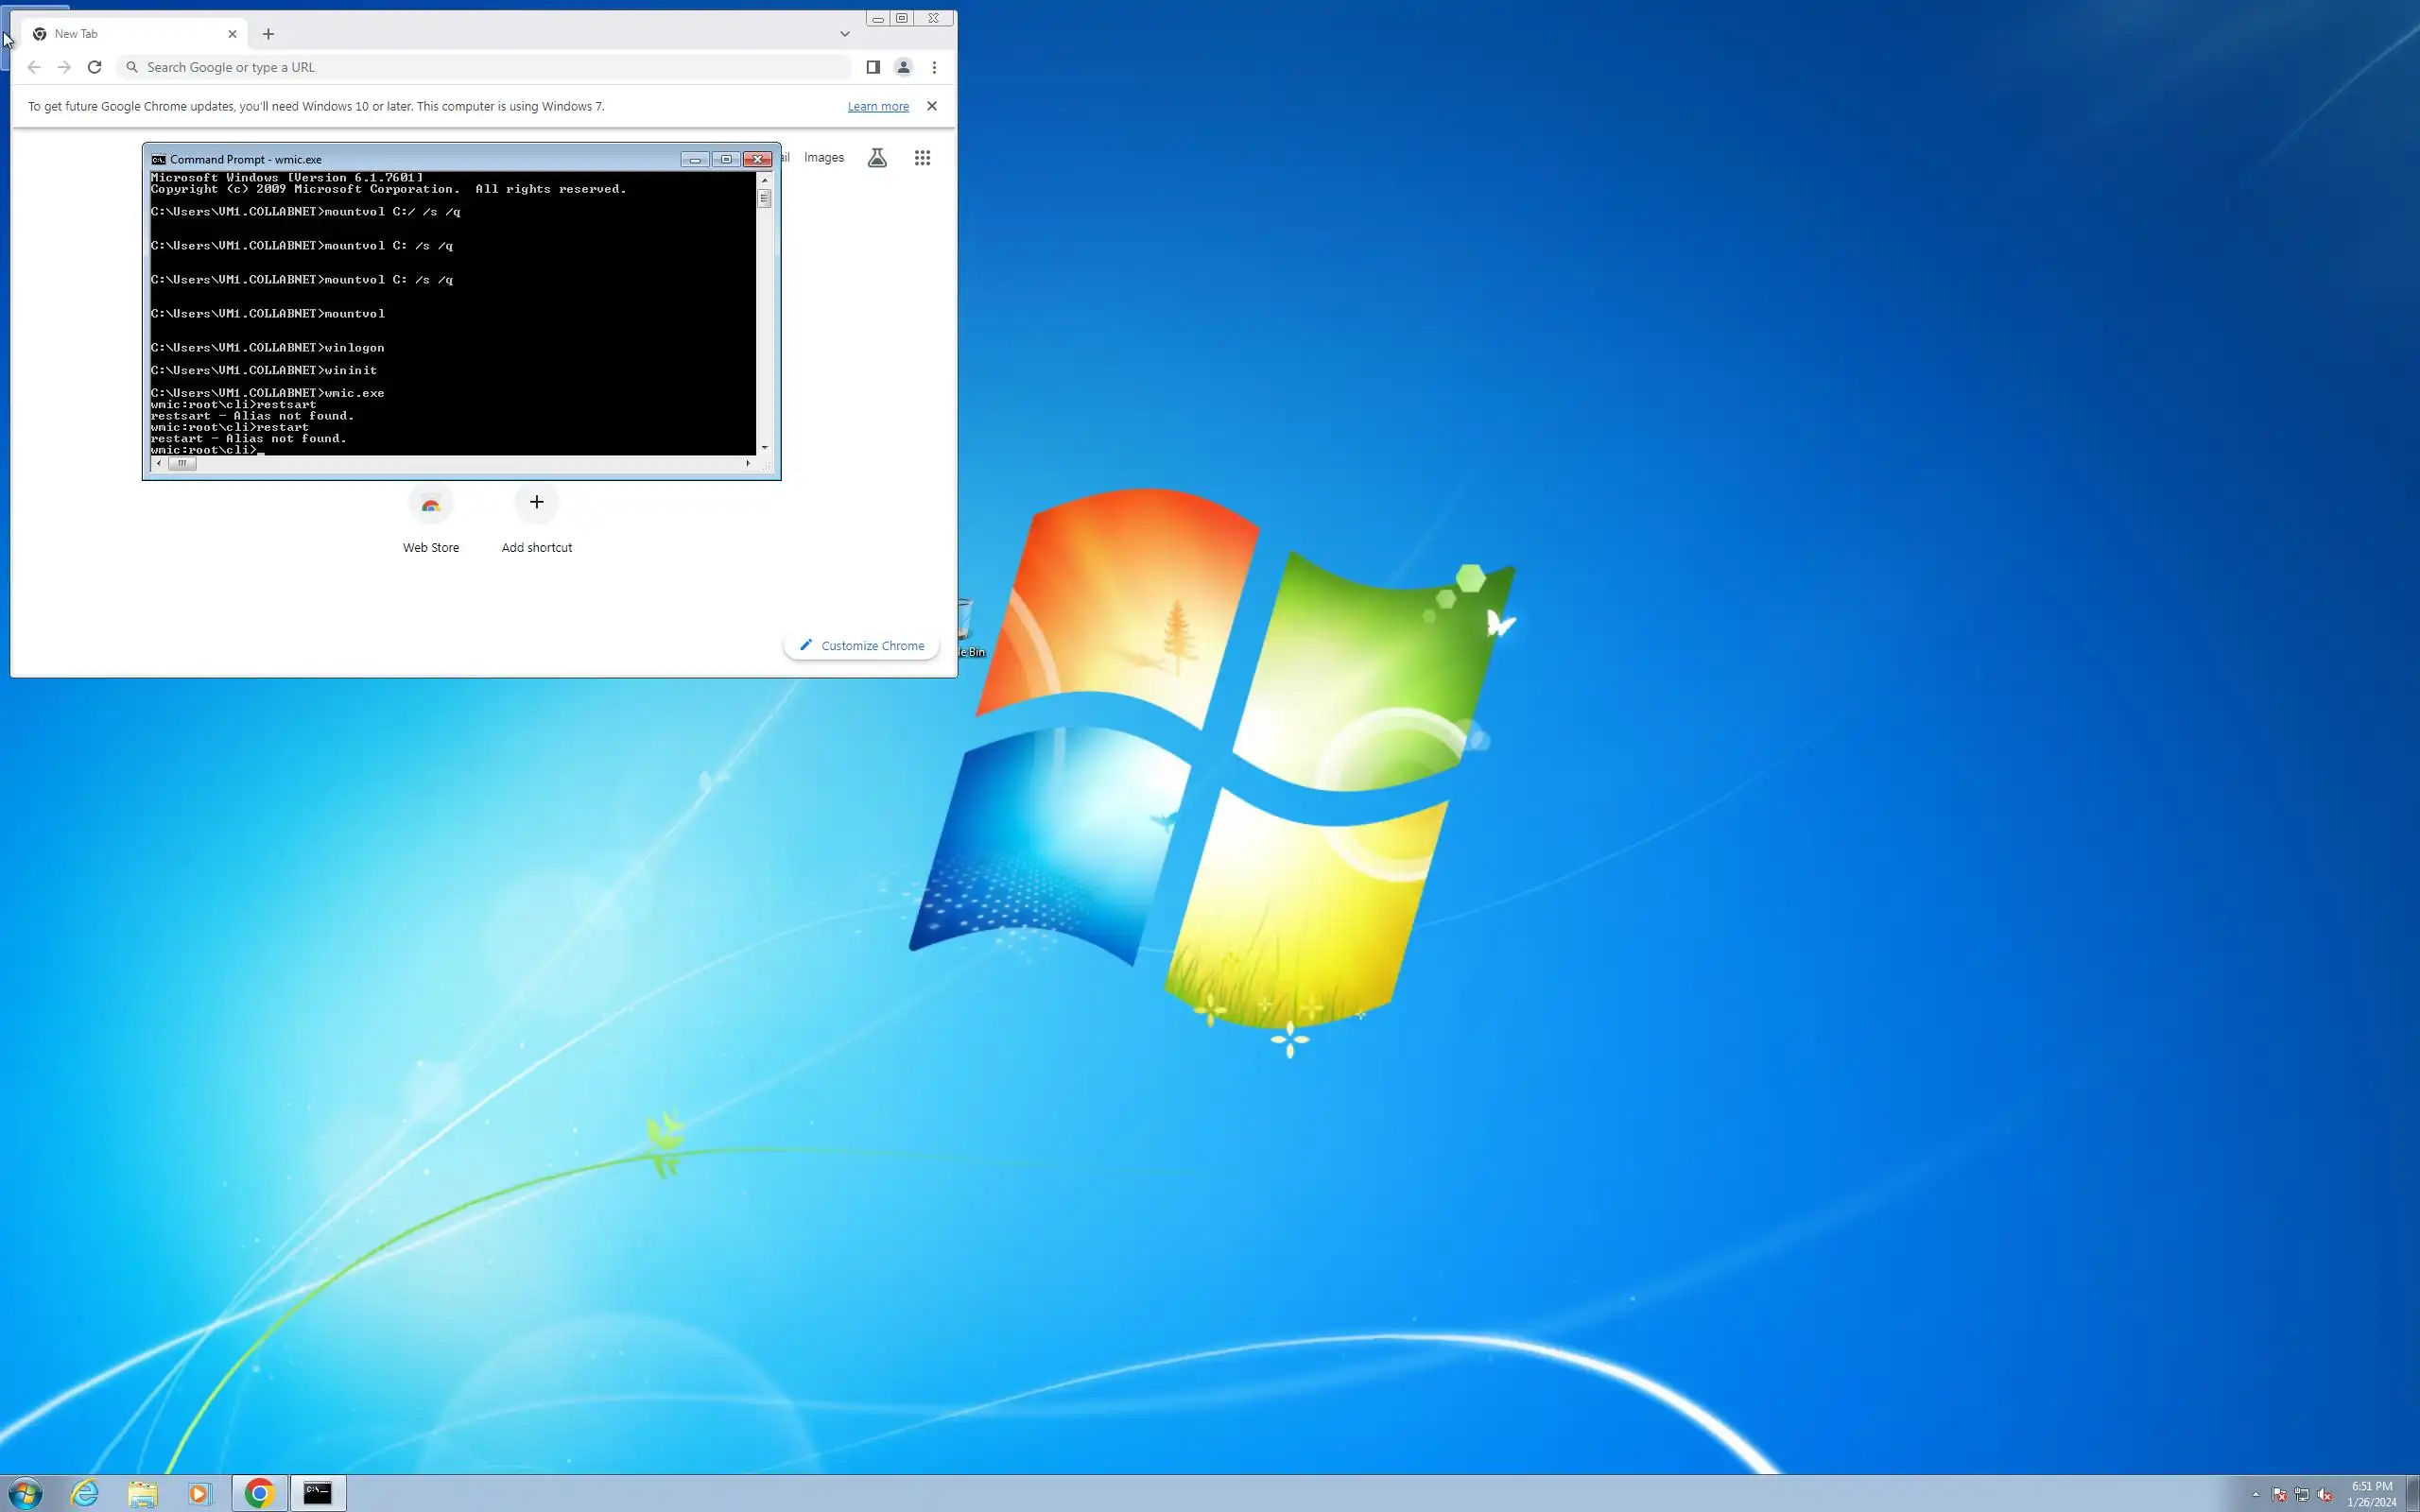Click Search Labs flask icon
Image resolution: width=2420 pixels, height=1512 pixels.
coord(877,158)
